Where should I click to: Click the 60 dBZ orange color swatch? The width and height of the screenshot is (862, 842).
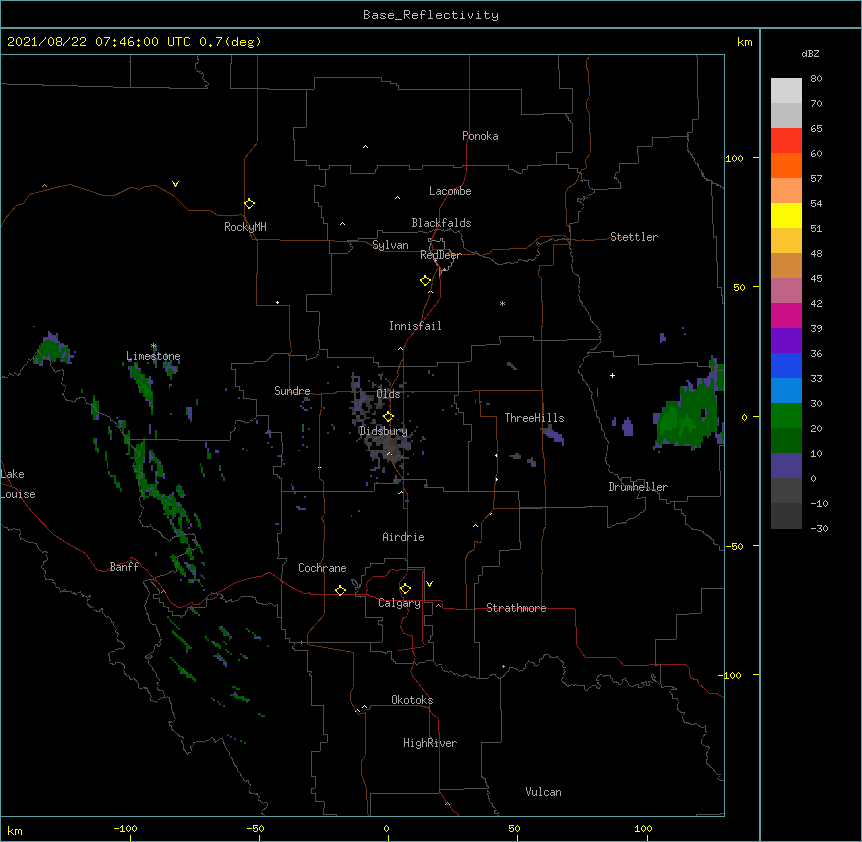coord(786,165)
